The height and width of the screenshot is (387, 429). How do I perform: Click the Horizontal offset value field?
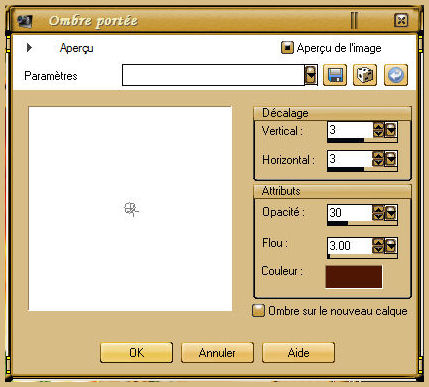click(x=350, y=159)
